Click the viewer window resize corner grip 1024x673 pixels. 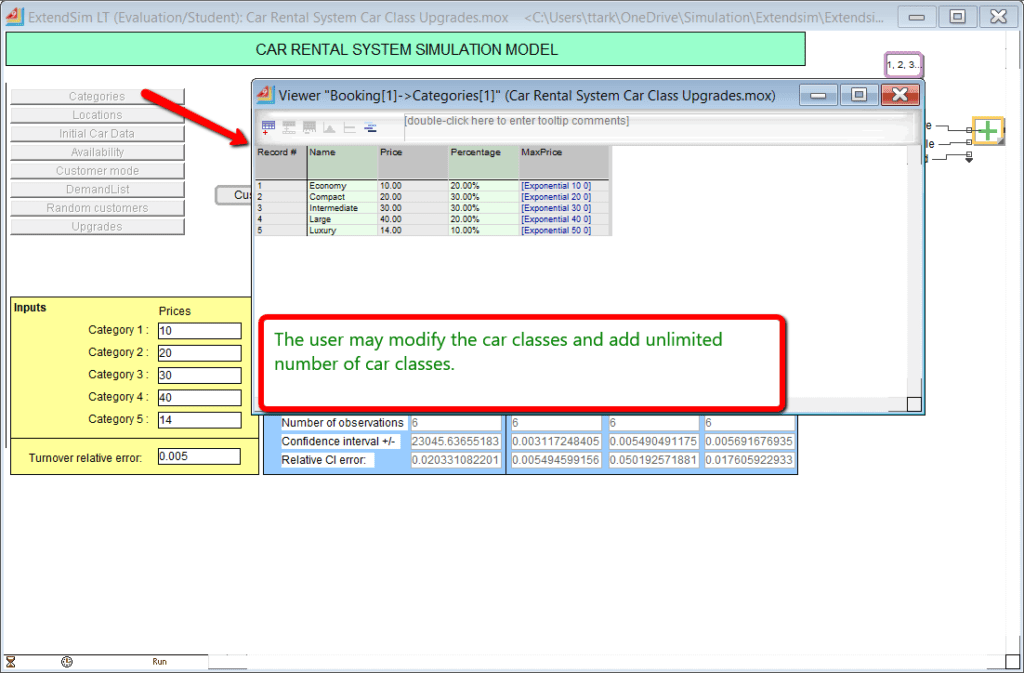click(914, 404)
